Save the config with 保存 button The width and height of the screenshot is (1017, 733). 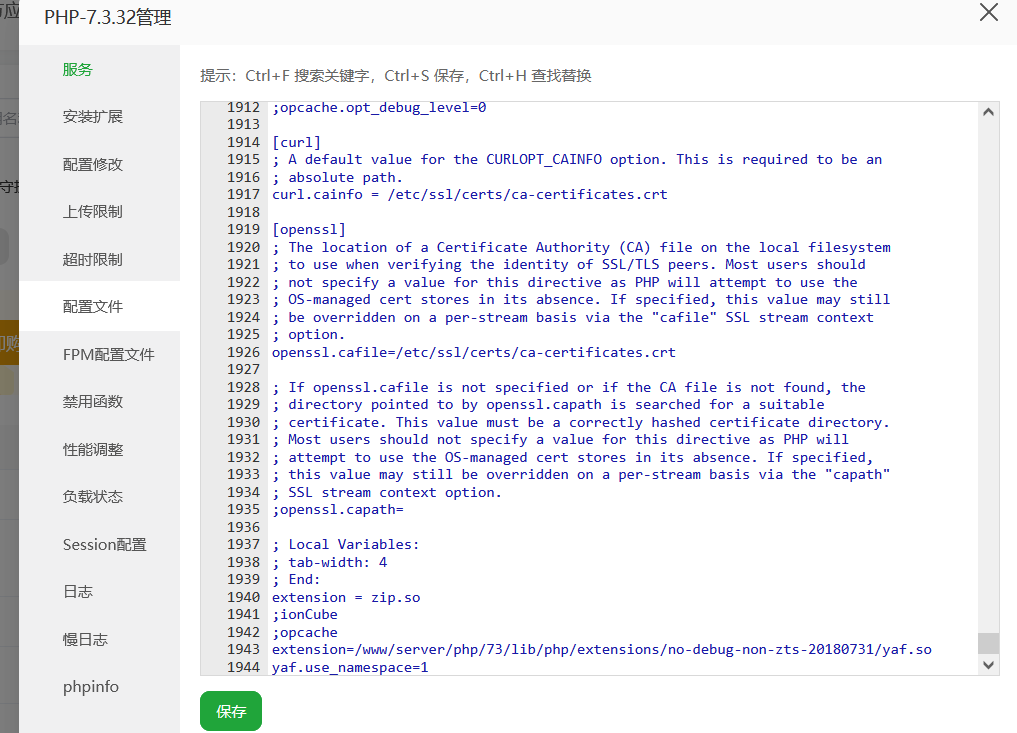tap(230, 711)
